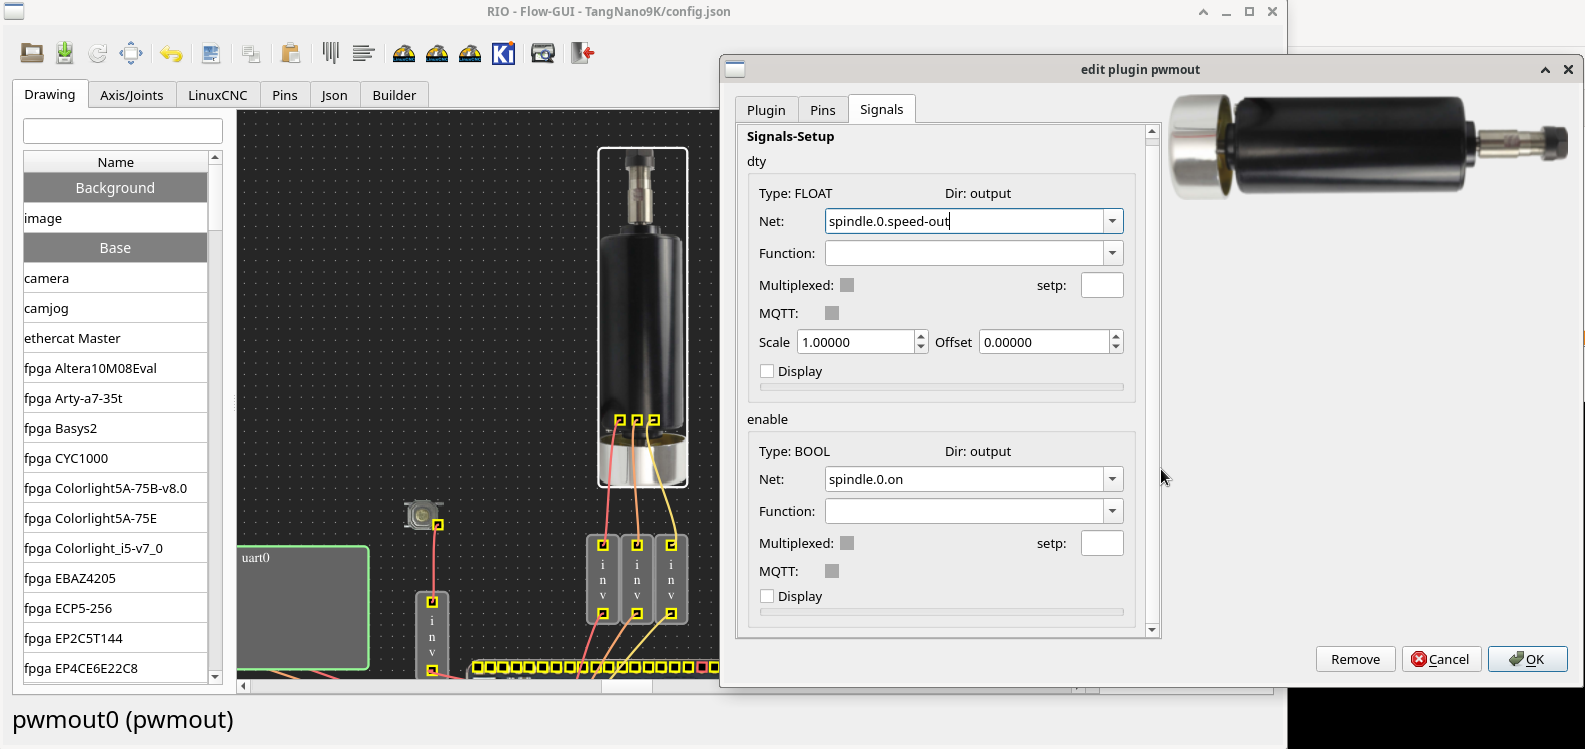Open the enable Function dropdown
The width and height of the screenshot is (1585, 749).
pos(1112,511)
